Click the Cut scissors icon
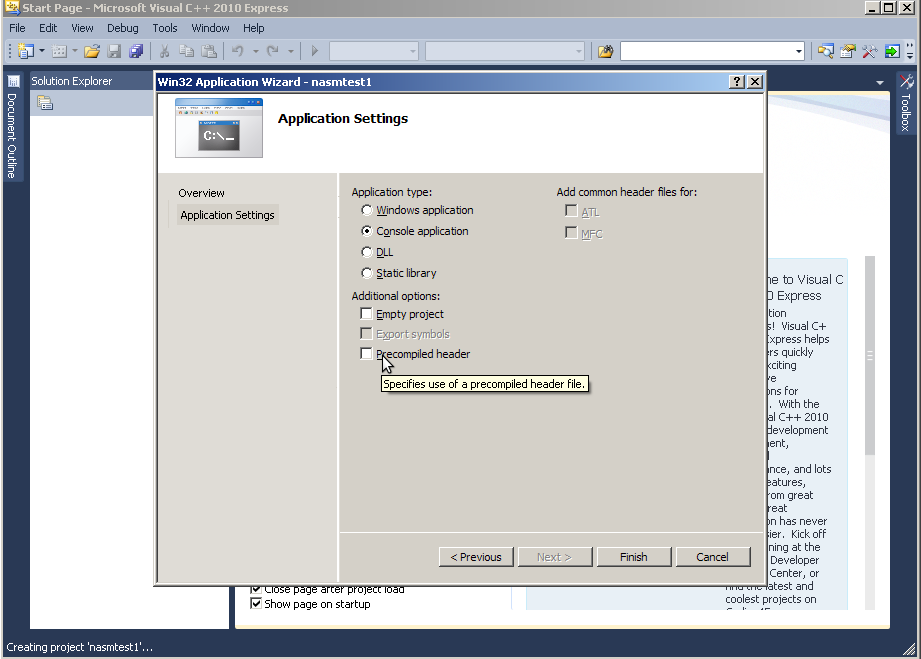Screen dimensions: 921x659 tap(164, 51)
